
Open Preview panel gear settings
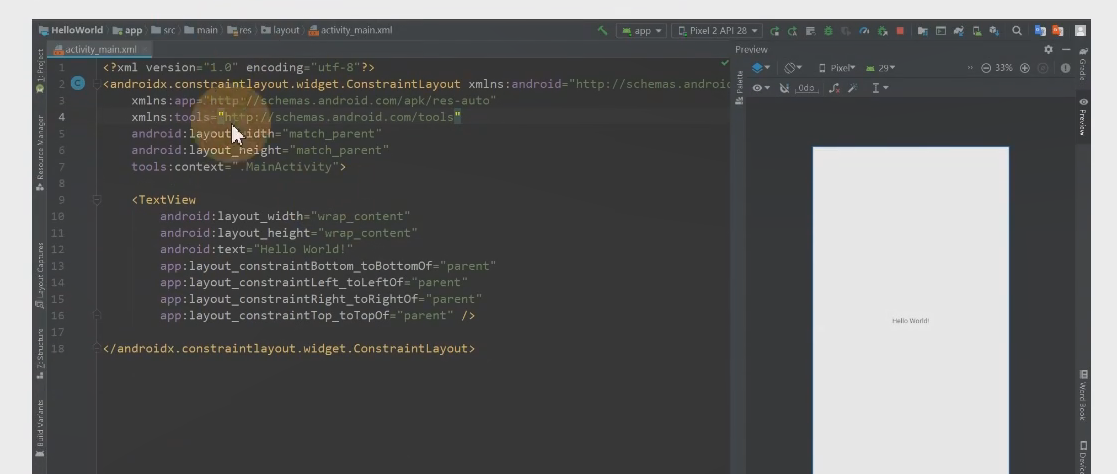coord(1048,49)
